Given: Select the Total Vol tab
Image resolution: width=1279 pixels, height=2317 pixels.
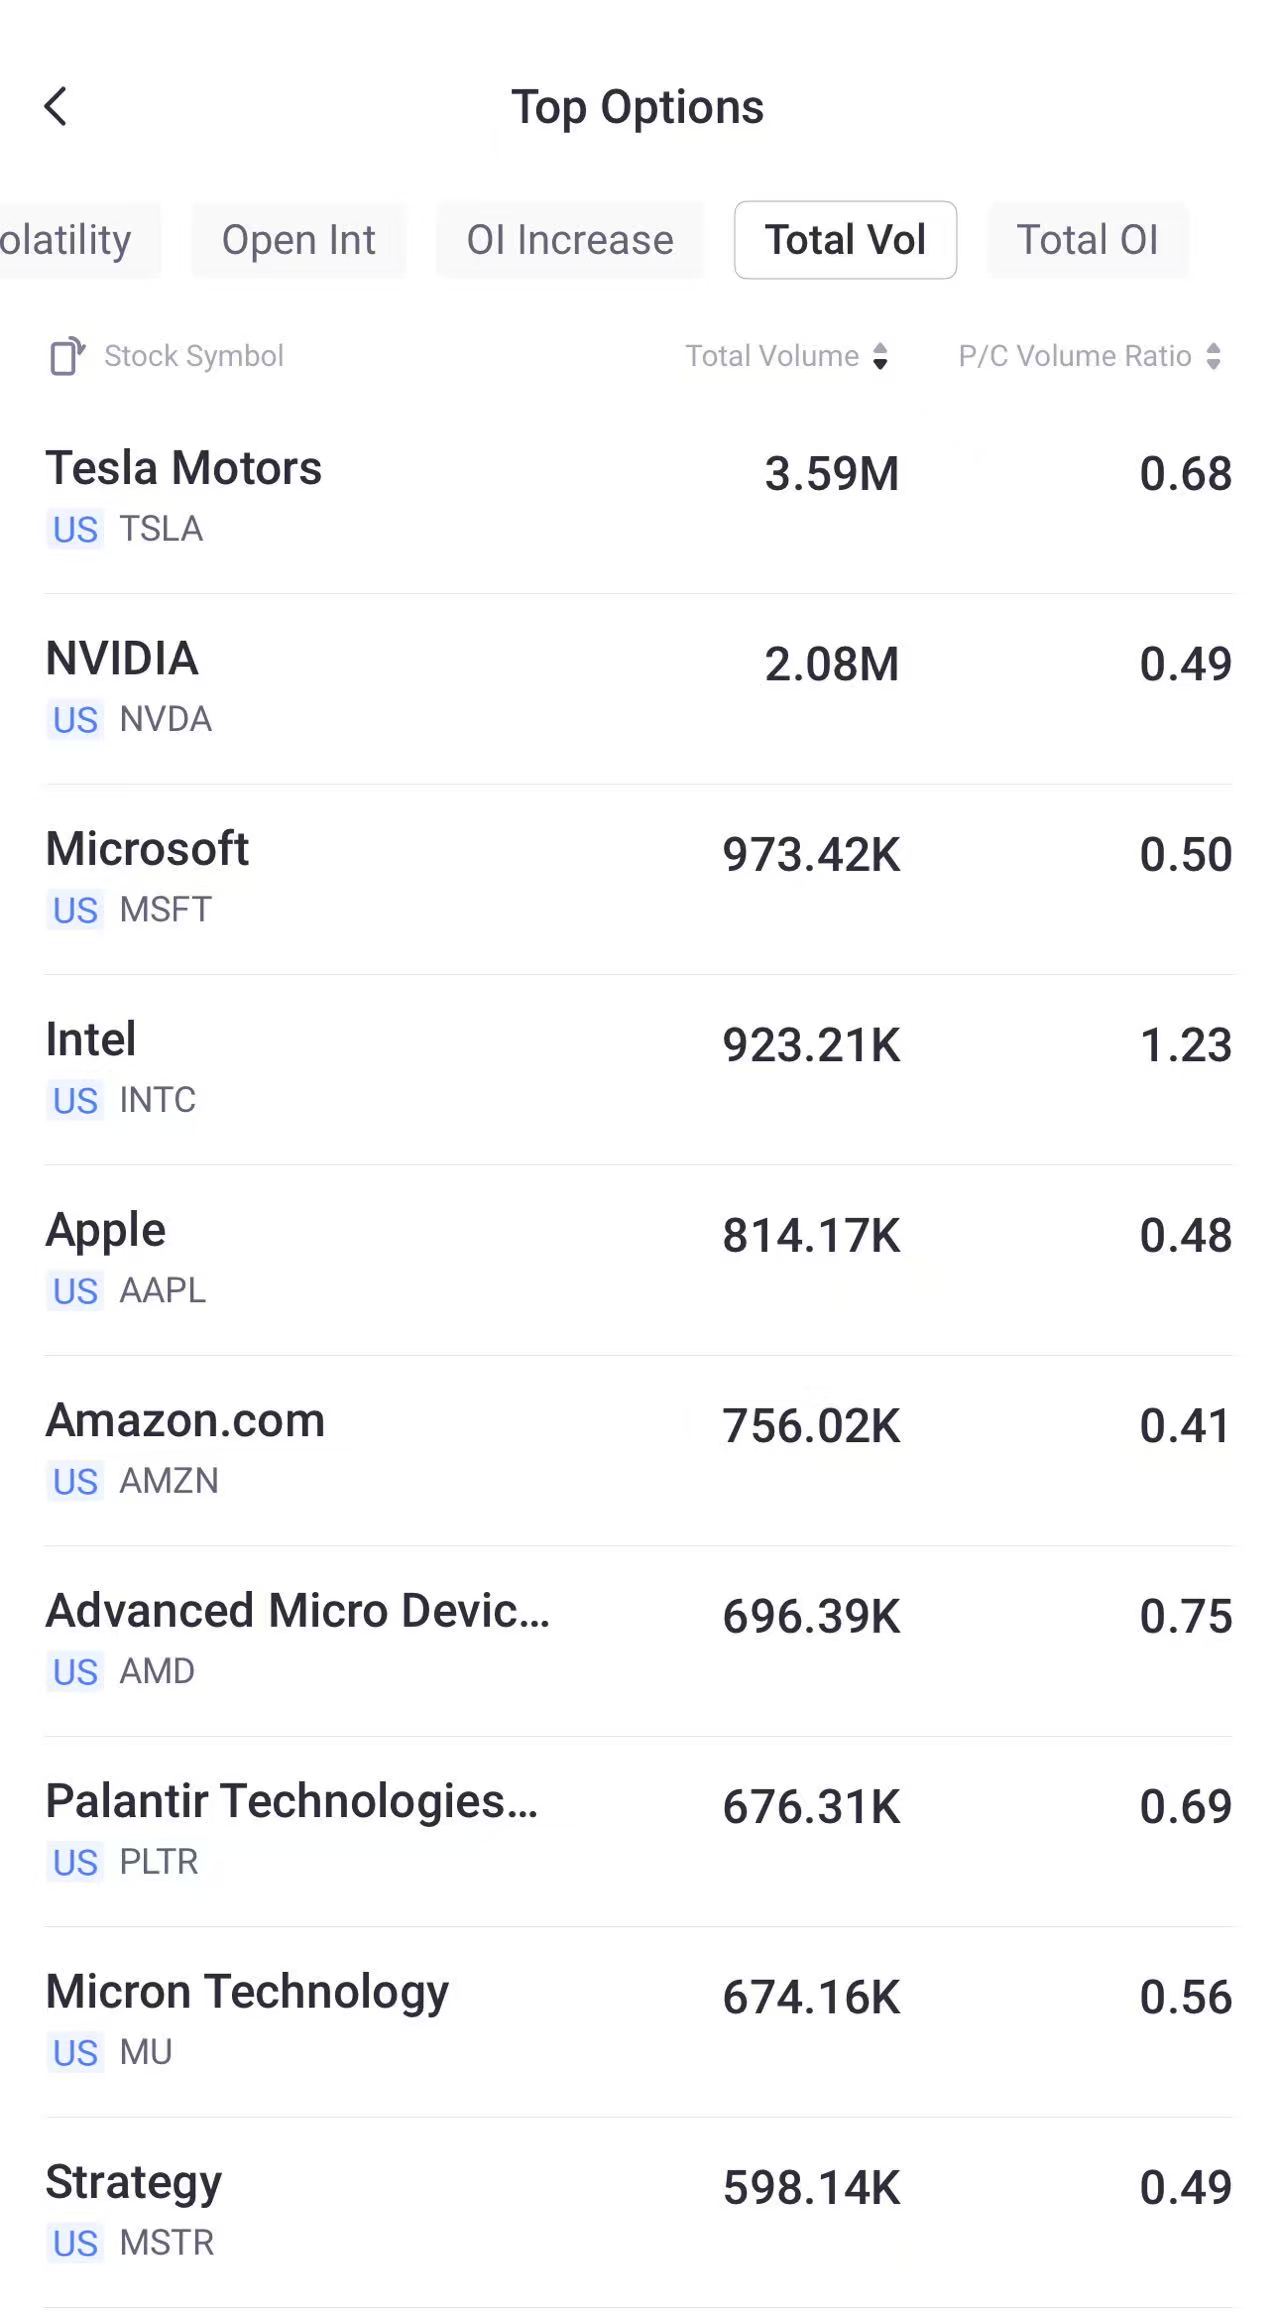Looking at the screenshot, I should click(845, 240).
